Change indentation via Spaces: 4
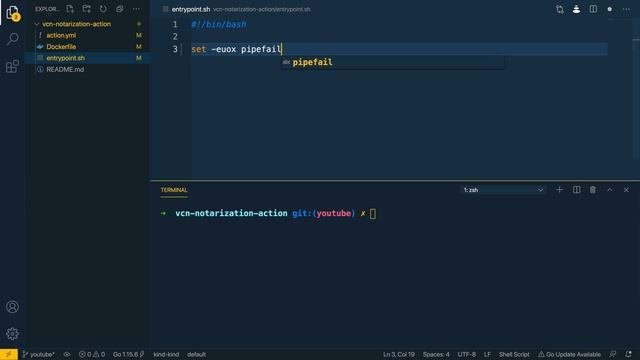The width and height of the screenshot is (640, 360). (436, 354)
